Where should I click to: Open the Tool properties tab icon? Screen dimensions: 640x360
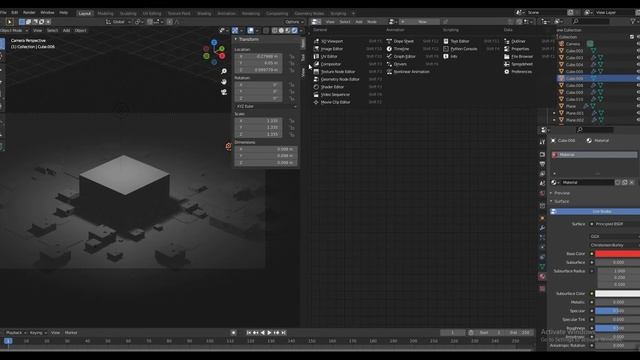pos(542,142)
